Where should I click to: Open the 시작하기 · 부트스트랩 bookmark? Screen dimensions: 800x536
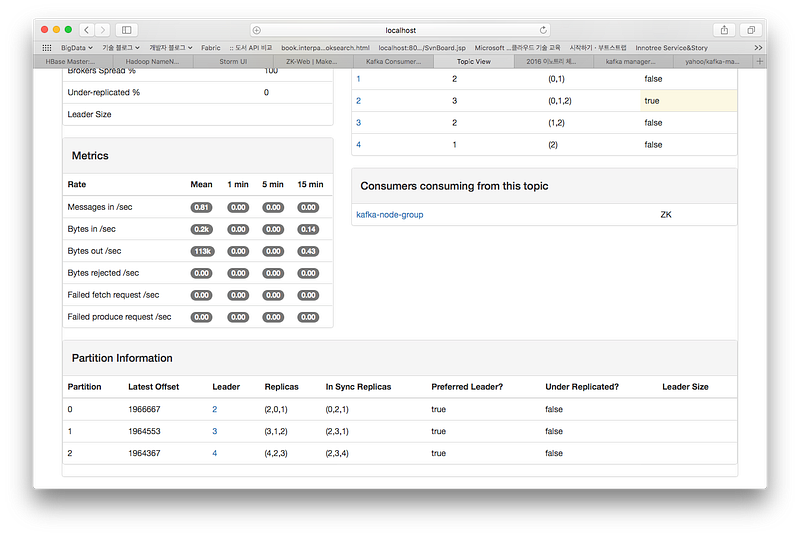point(598,48)
